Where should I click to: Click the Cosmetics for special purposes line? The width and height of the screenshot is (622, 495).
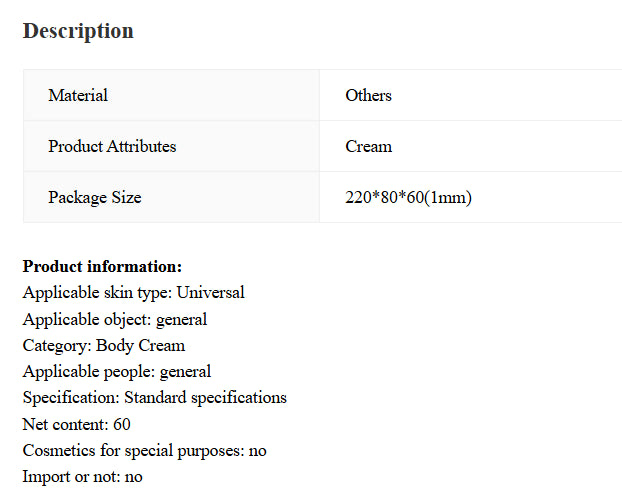144,451
